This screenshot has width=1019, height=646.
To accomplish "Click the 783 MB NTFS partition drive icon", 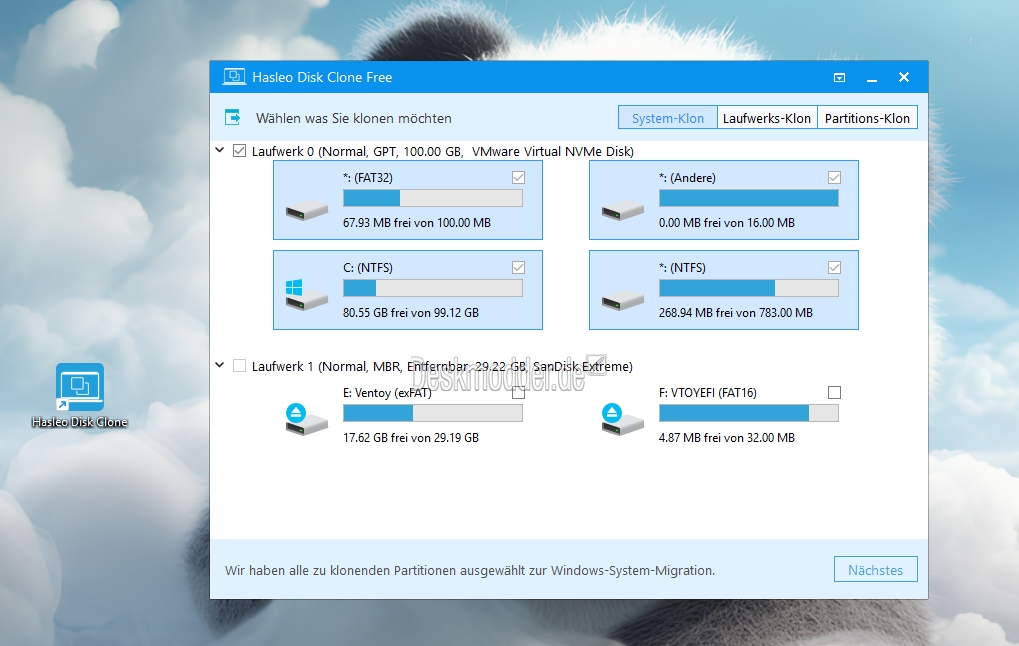I will point(623,300).
